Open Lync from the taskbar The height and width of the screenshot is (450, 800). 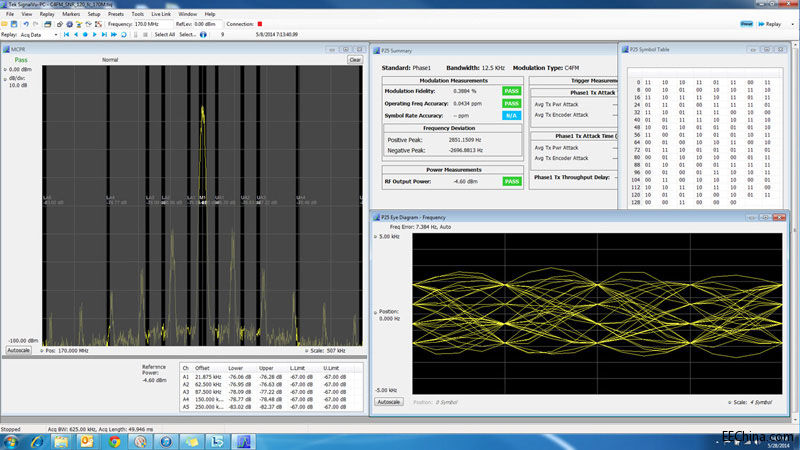[218, 441]
